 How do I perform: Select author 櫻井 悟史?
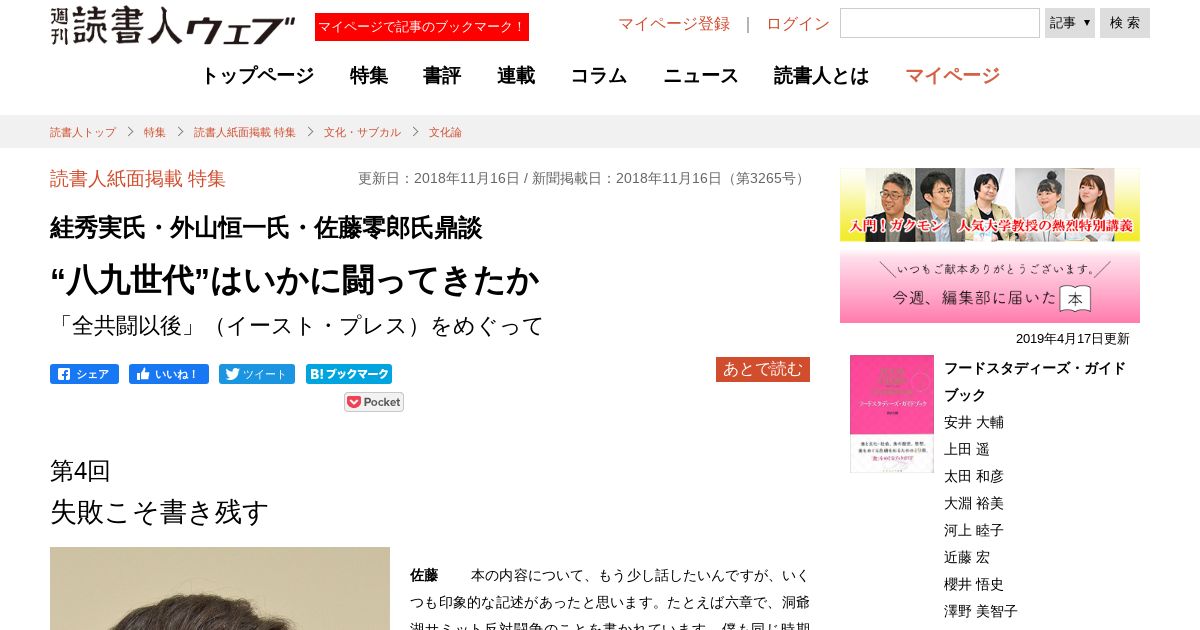point(974,584)
